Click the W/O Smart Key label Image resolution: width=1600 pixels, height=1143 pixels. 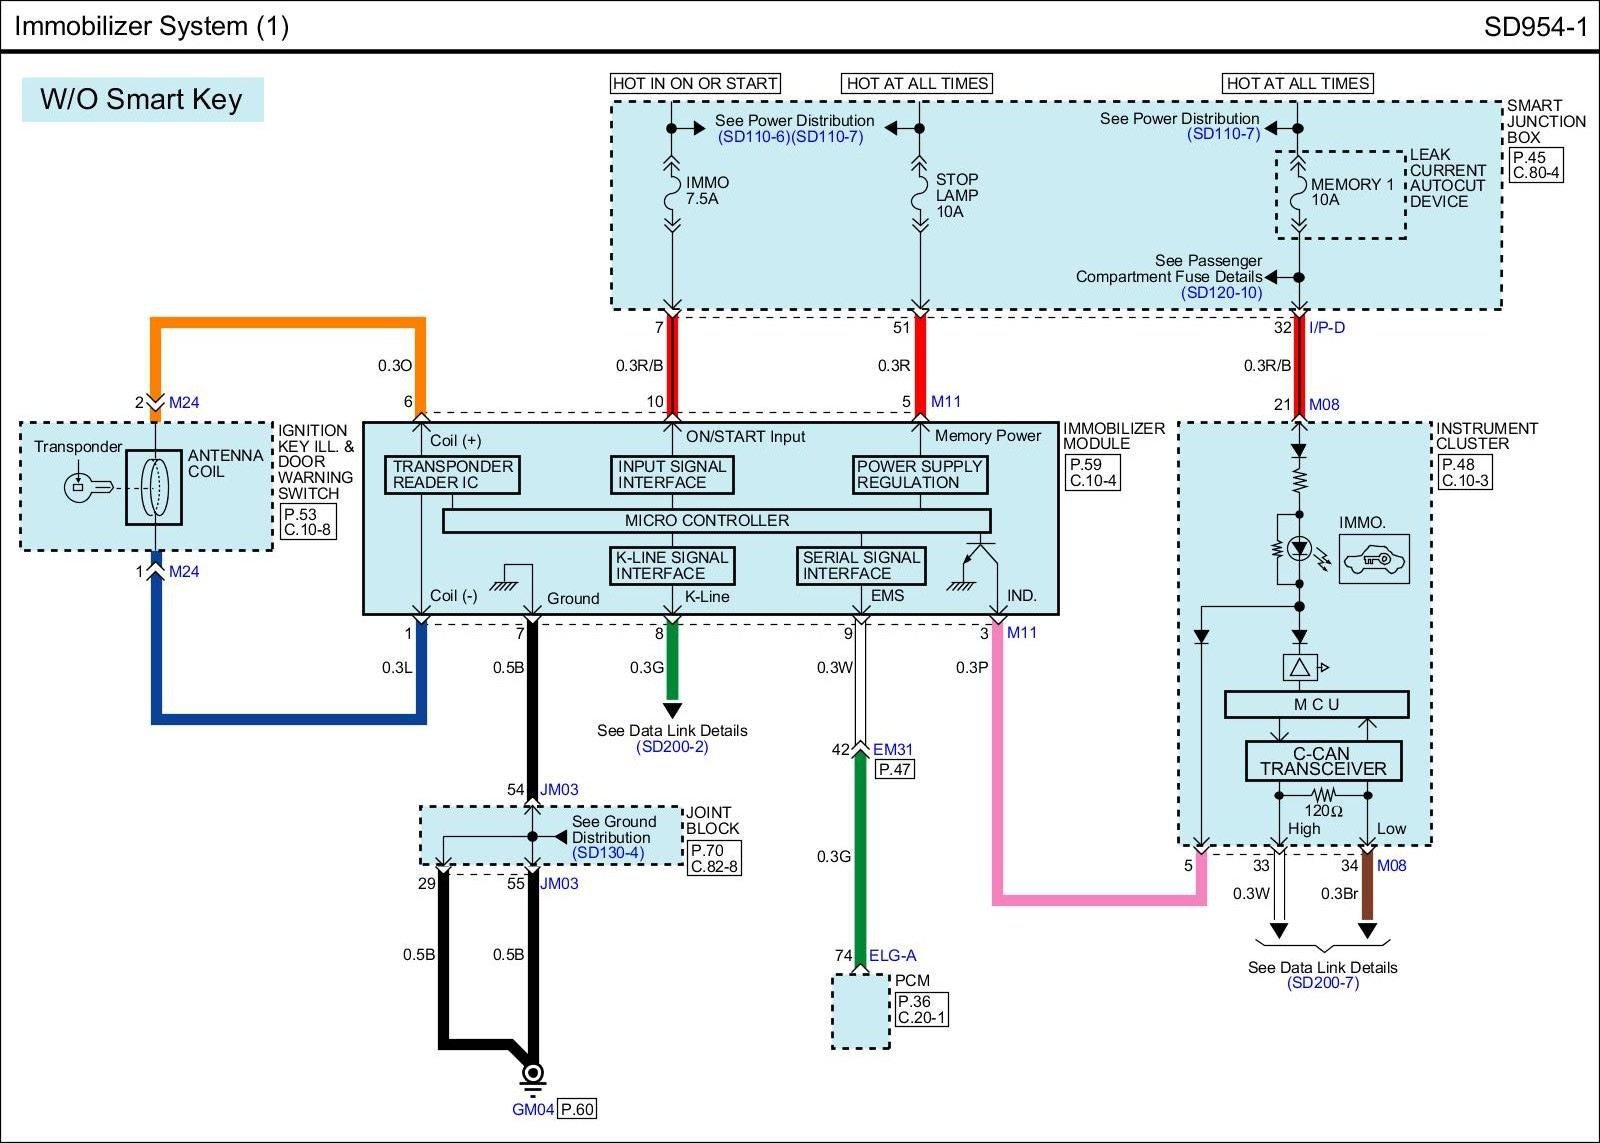coord(142,100)
